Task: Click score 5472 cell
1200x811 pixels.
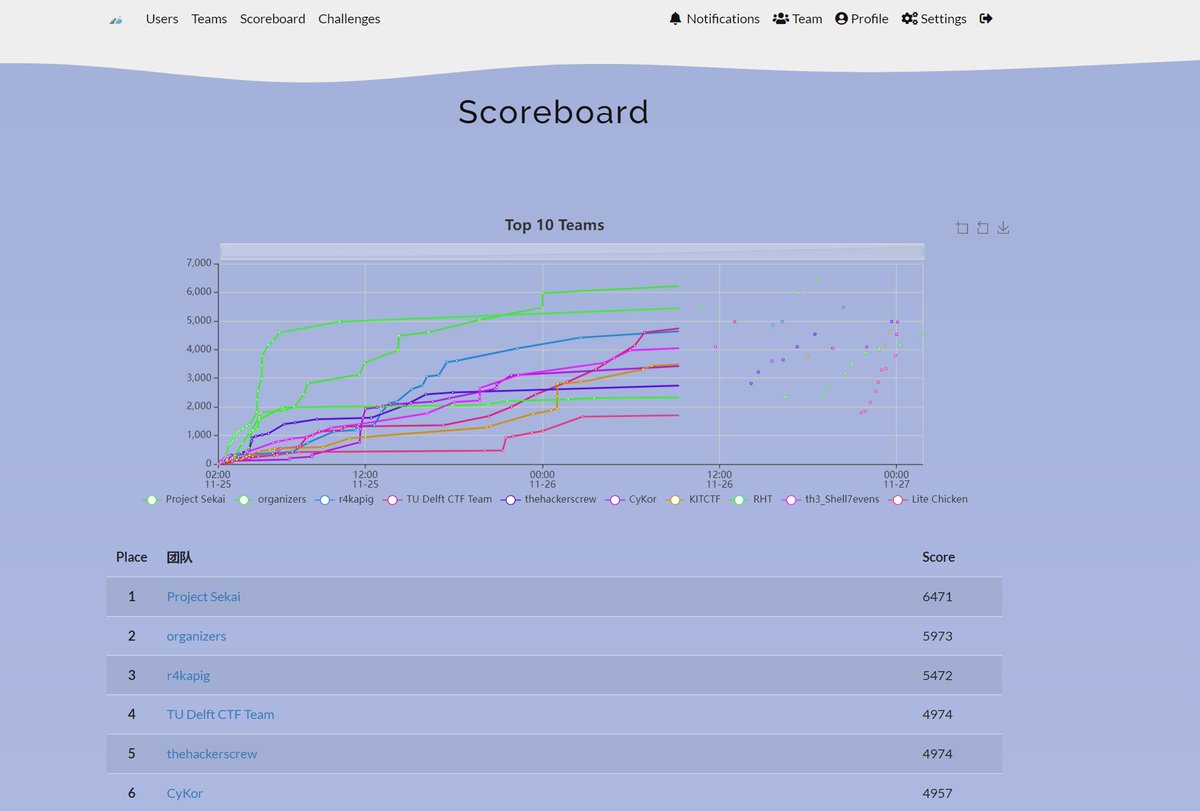Action: (937, 675)
